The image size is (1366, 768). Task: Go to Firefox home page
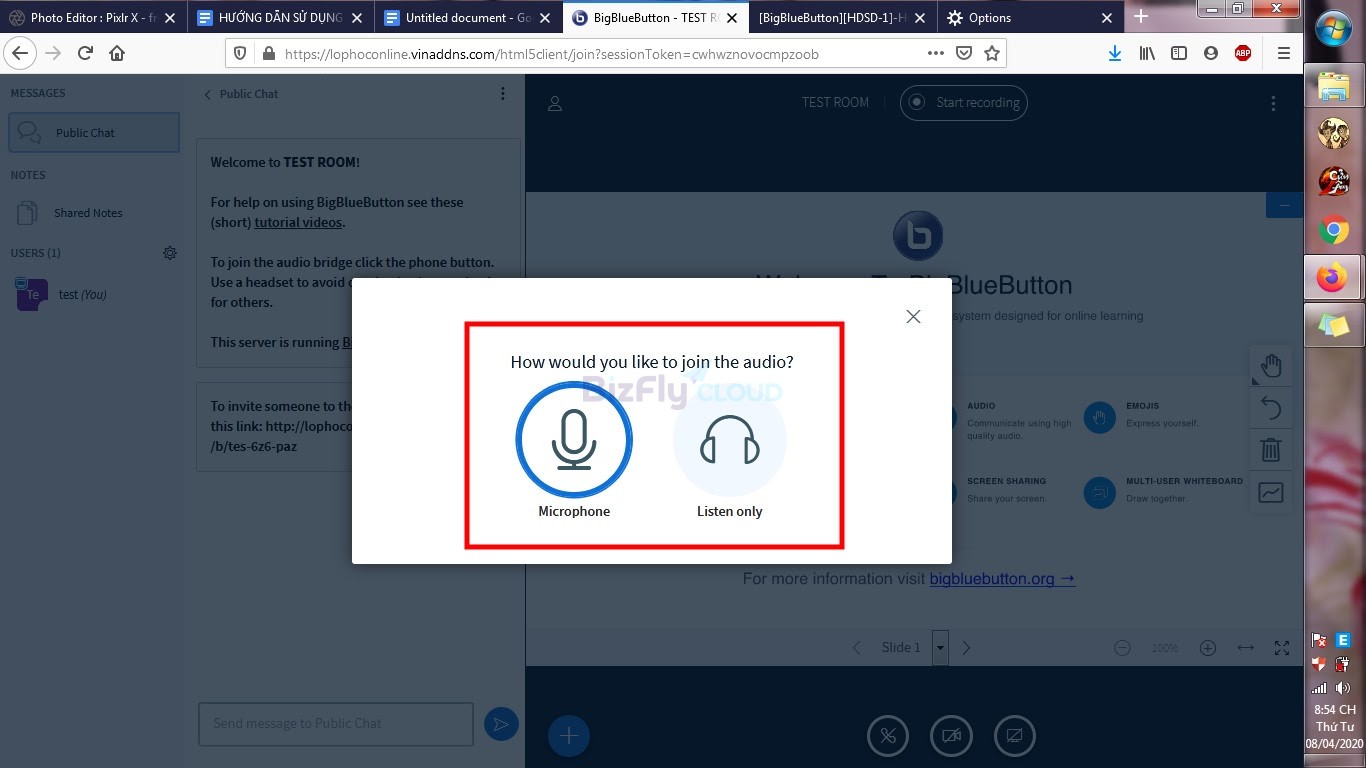(117, 54)
